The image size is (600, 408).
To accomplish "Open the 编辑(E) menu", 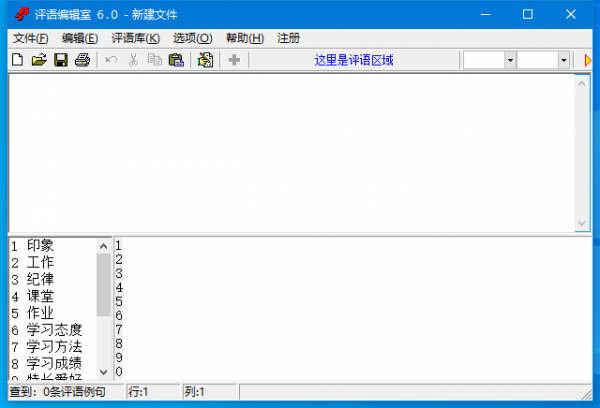I will pyautogui.click(x=80, y=38).
